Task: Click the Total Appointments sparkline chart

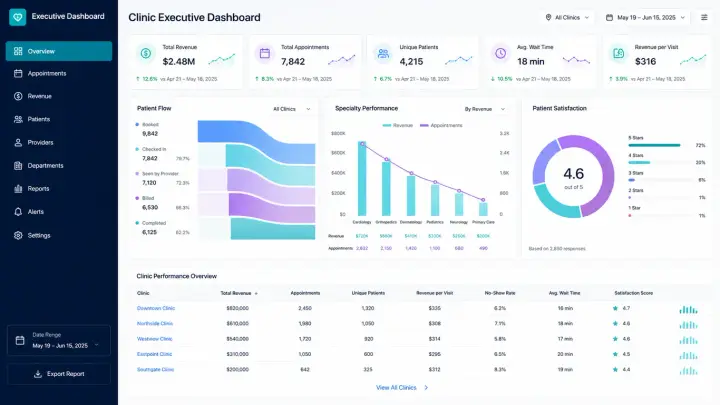Action: click(x=342, y=60)
